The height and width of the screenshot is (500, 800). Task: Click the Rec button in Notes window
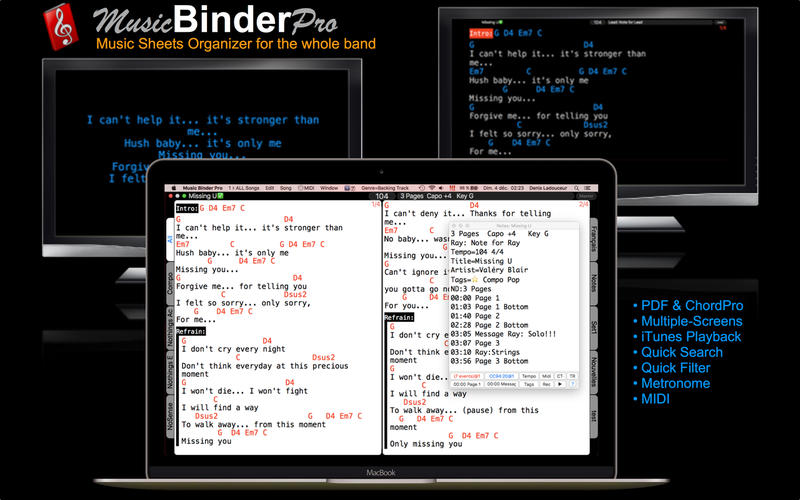(546, 384)
